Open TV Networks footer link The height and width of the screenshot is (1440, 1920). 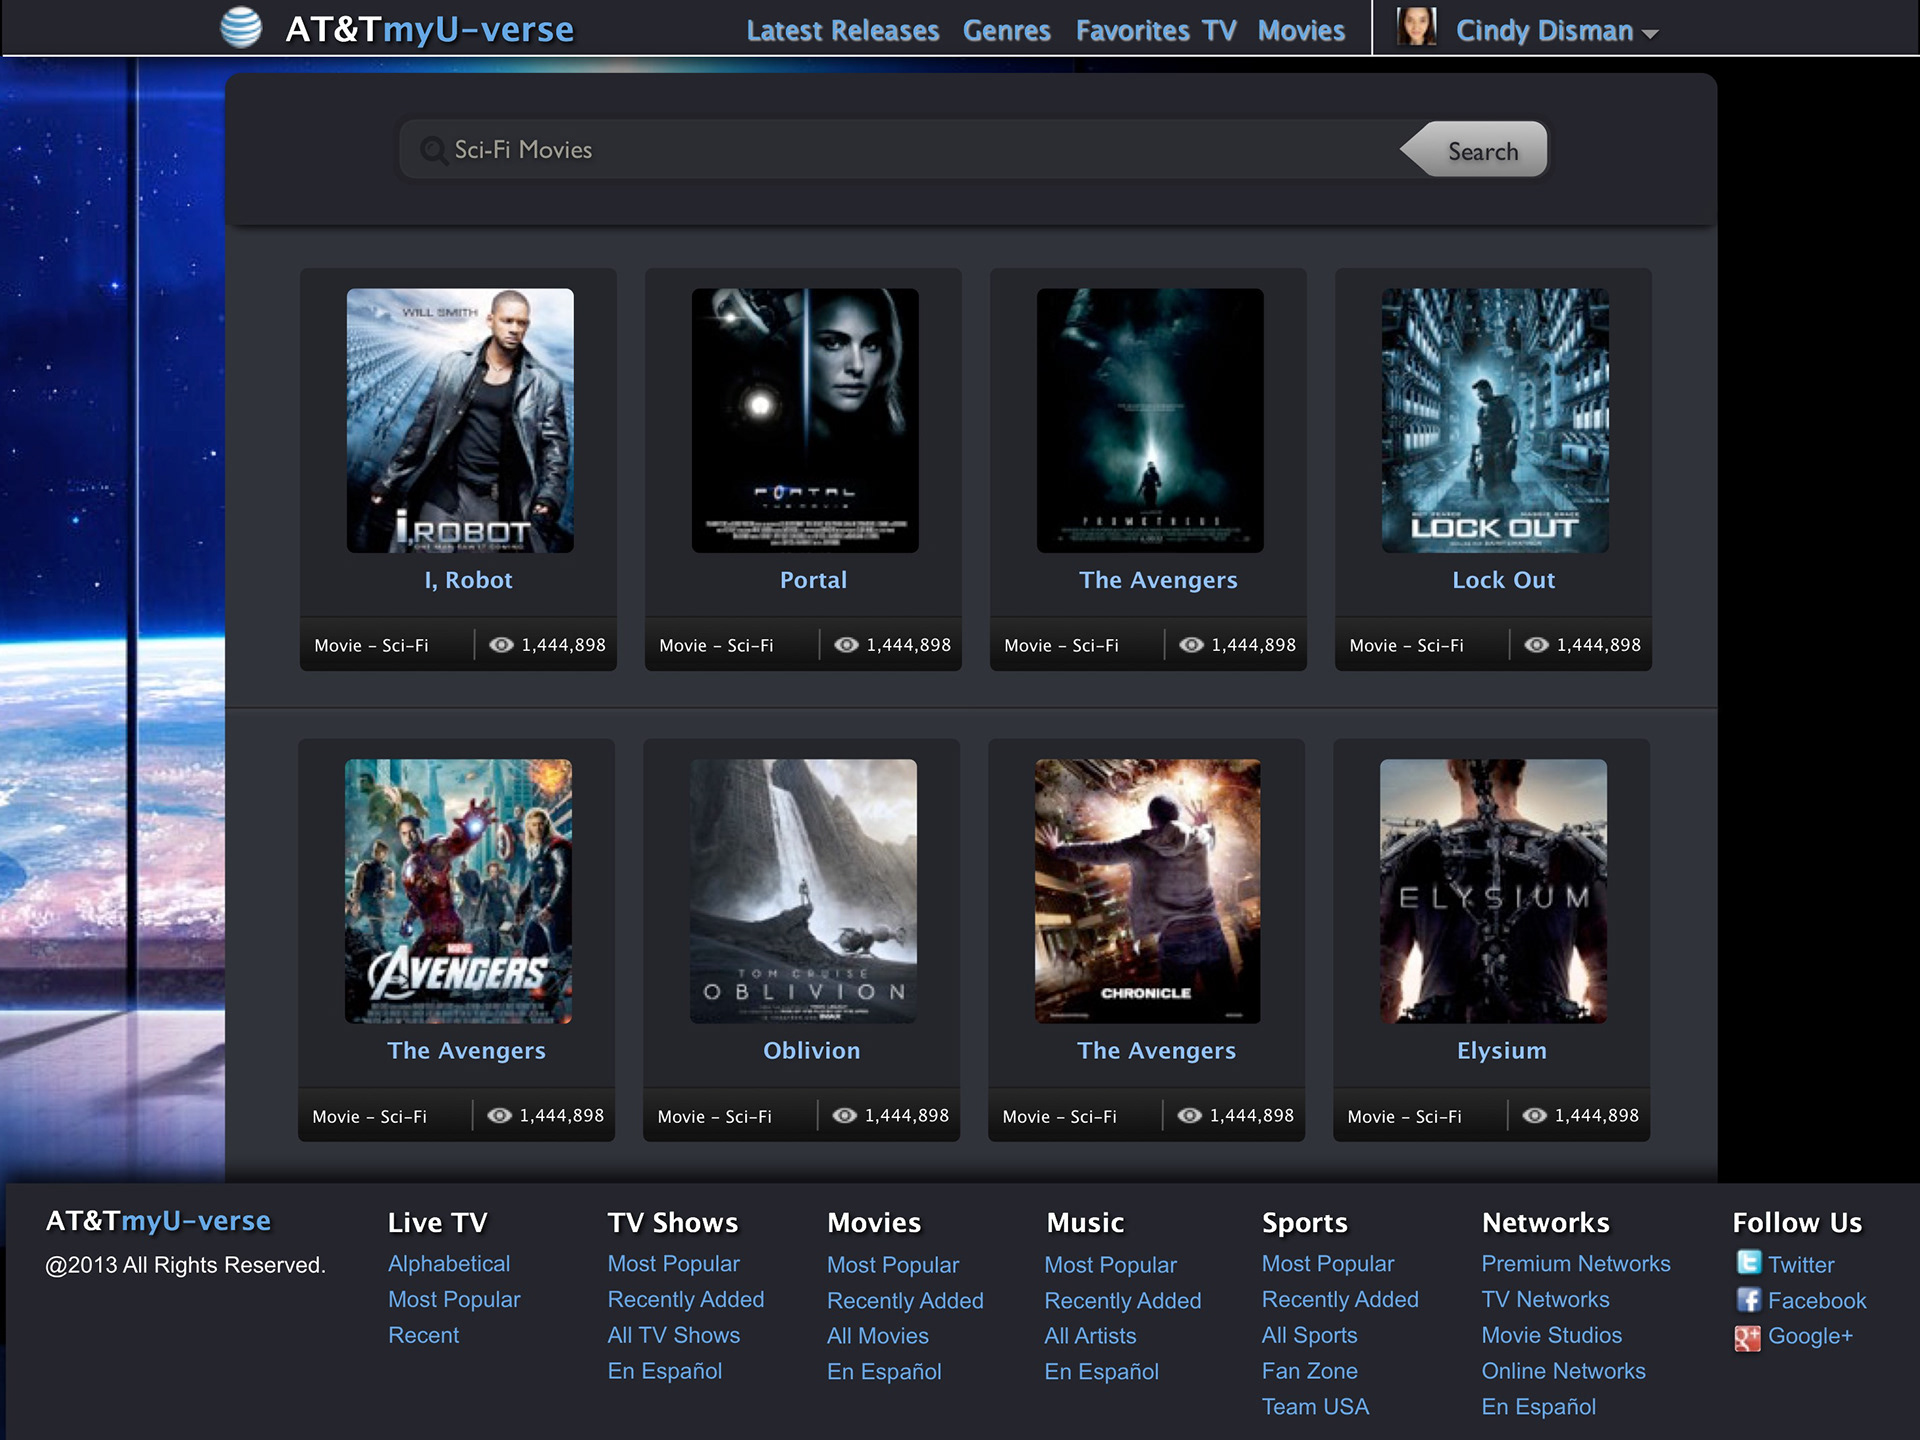point(1545,1300)
